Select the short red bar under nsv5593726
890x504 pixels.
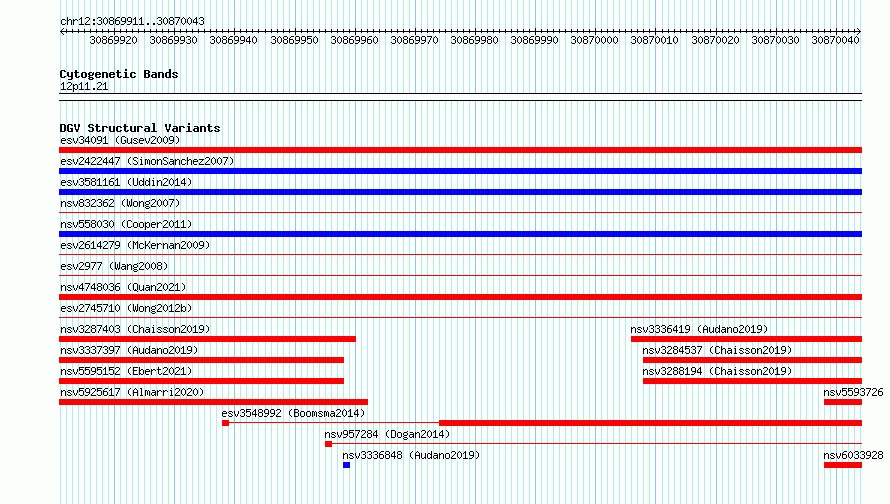843,402
